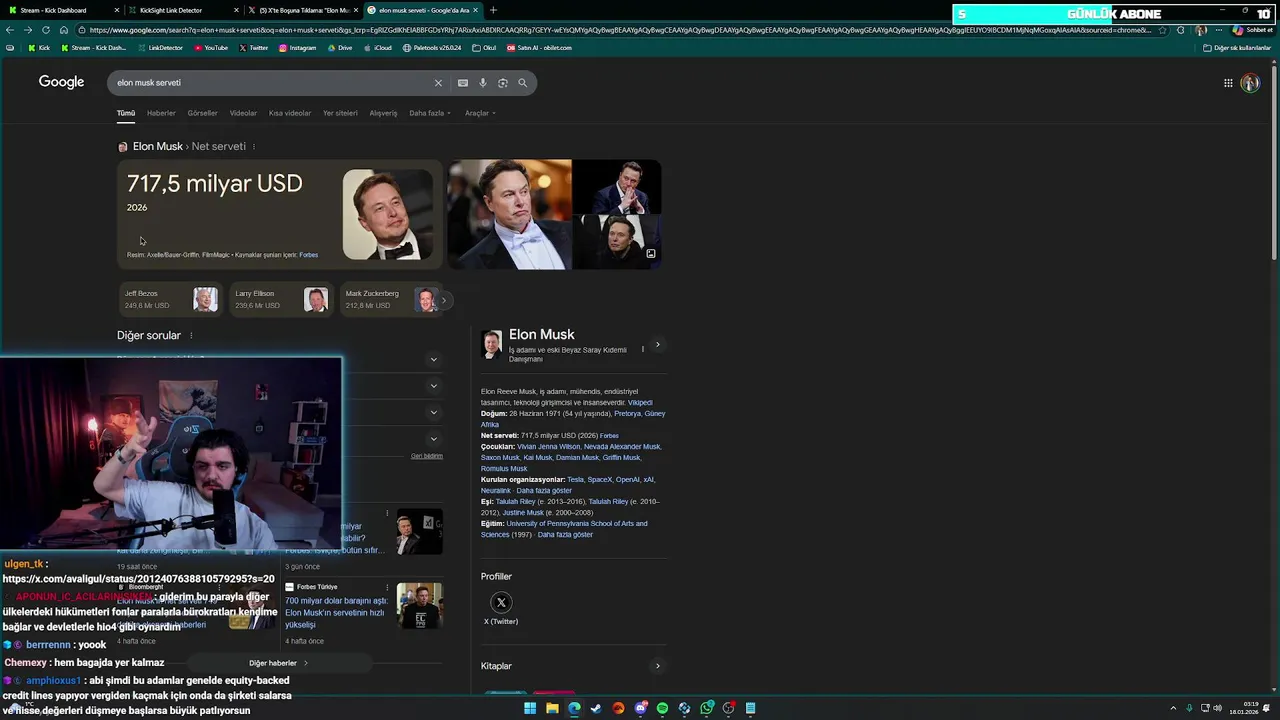The width and height of the screenshot is (1280, 720).
Task: Switch to the Kısa videolar tab
Action: (290, 113)
